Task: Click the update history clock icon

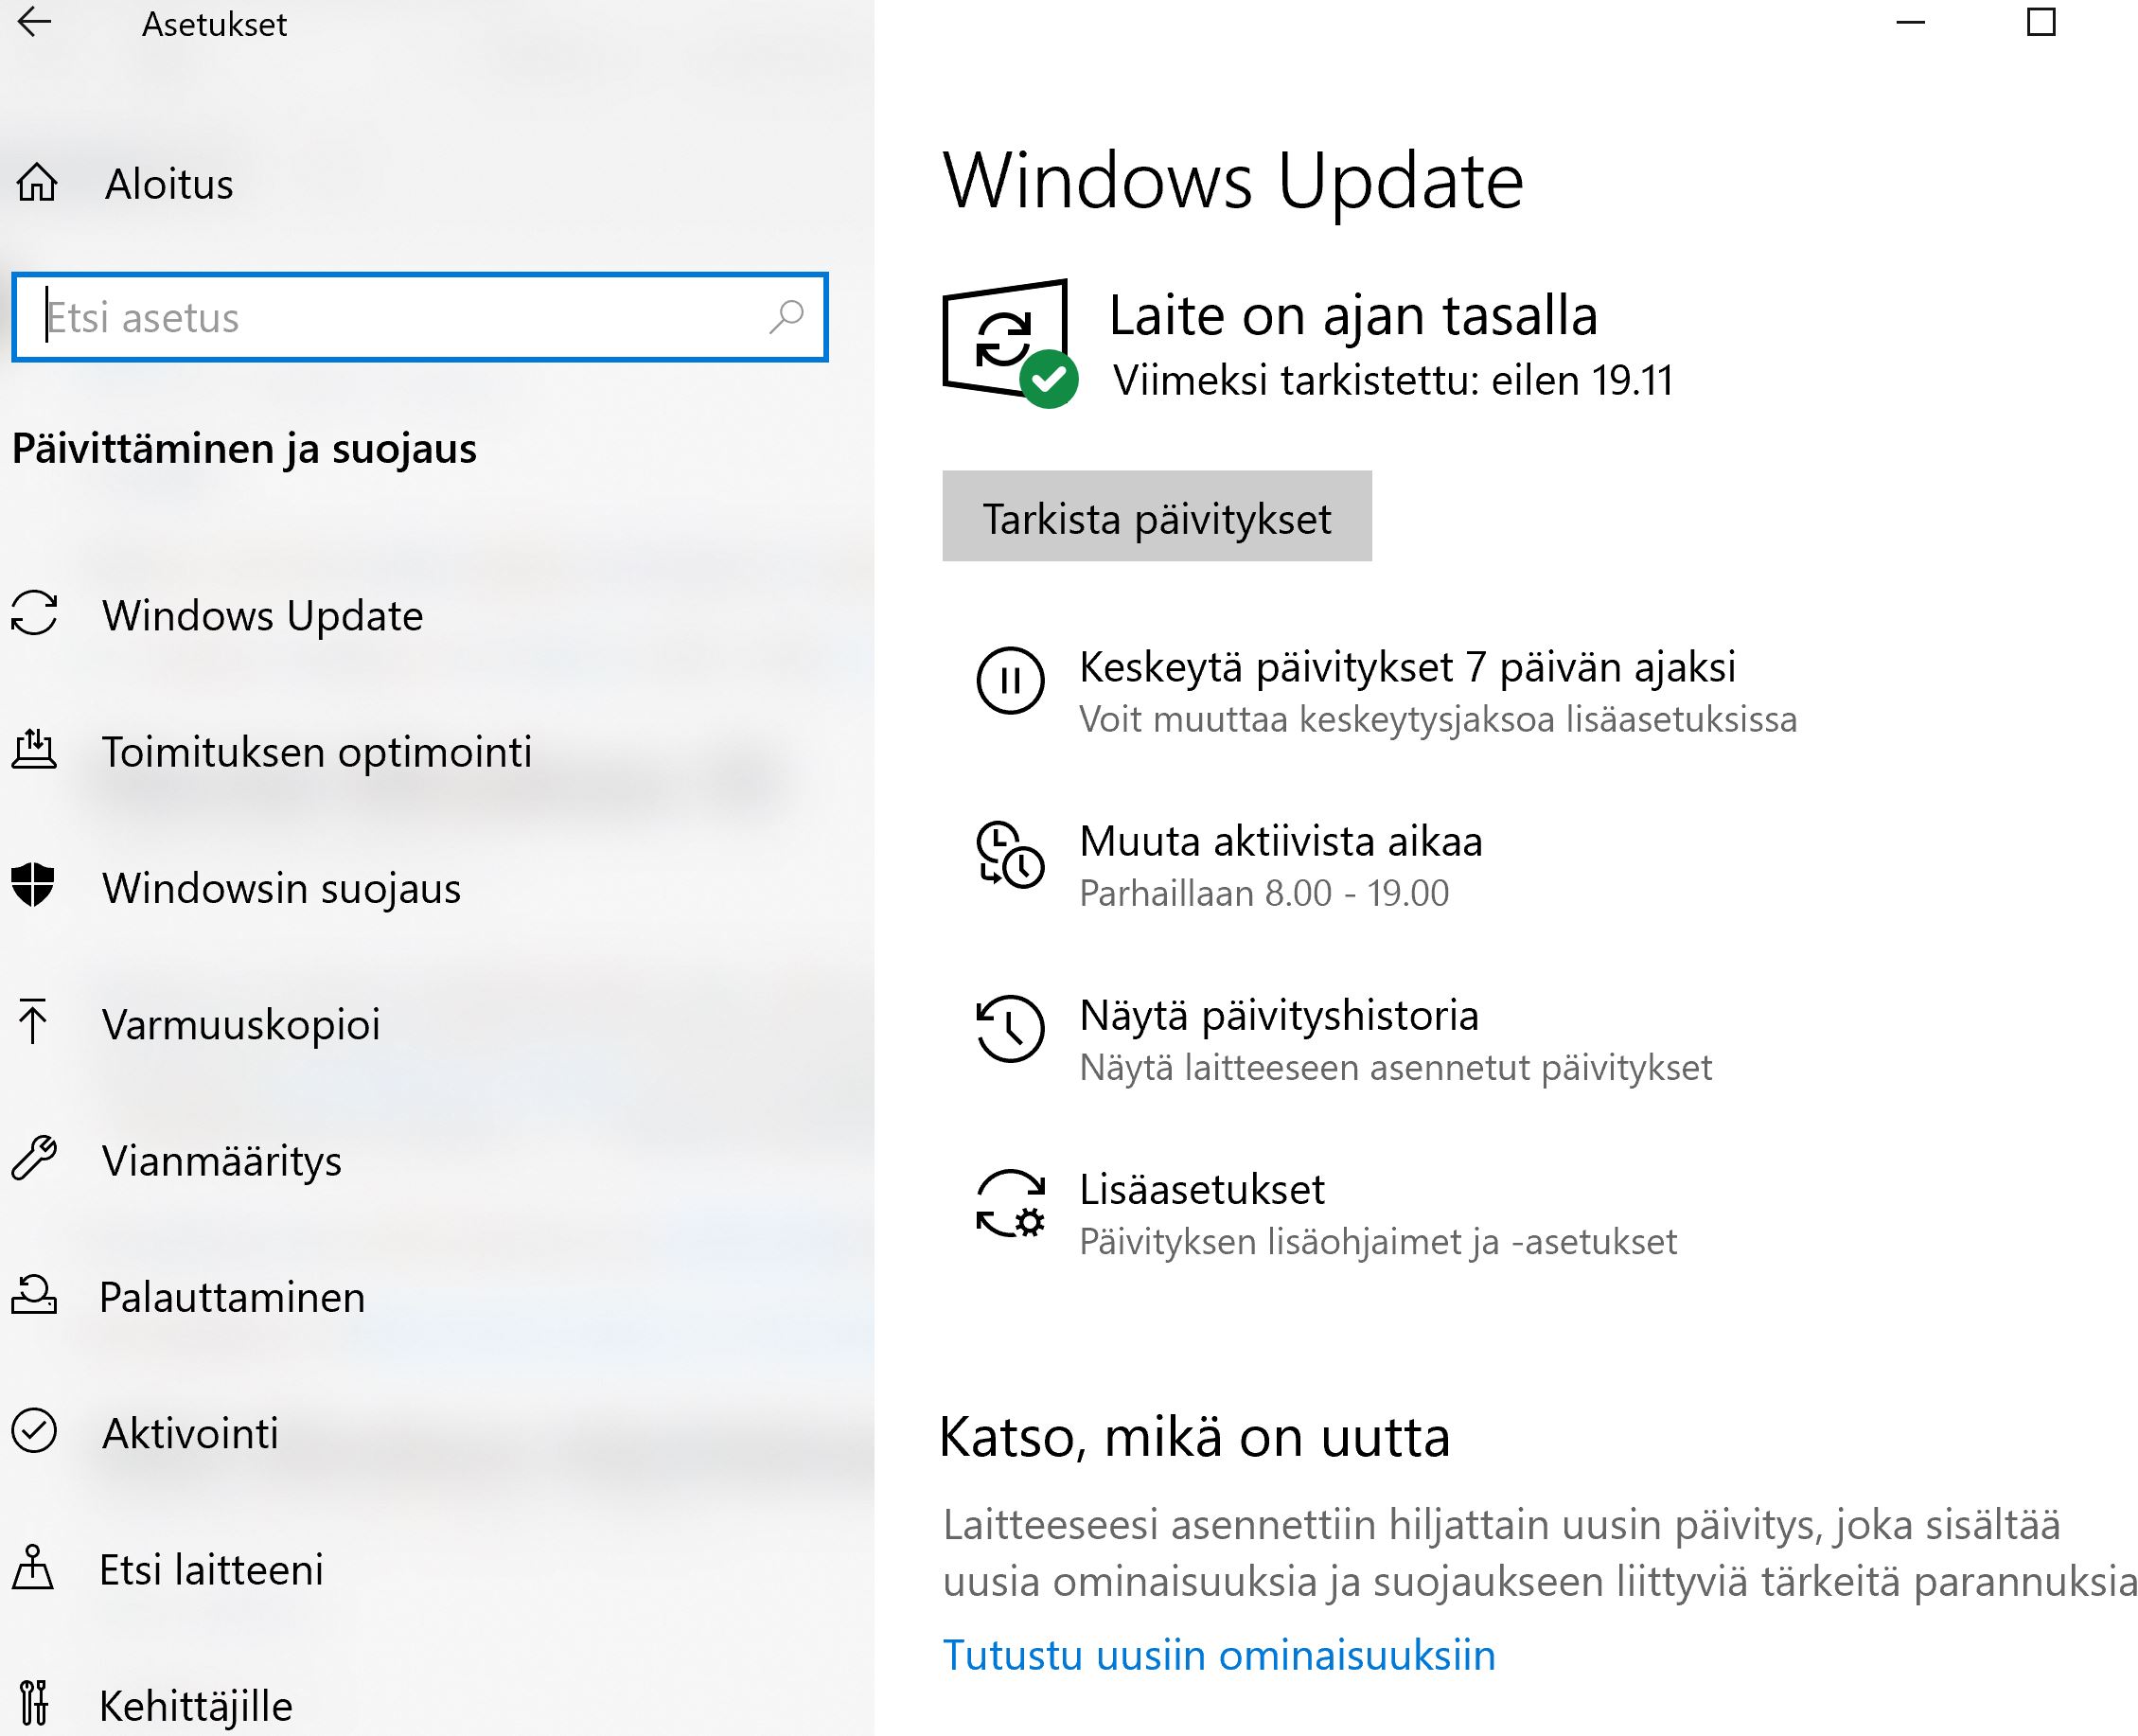Action: coord(1010,1029)
